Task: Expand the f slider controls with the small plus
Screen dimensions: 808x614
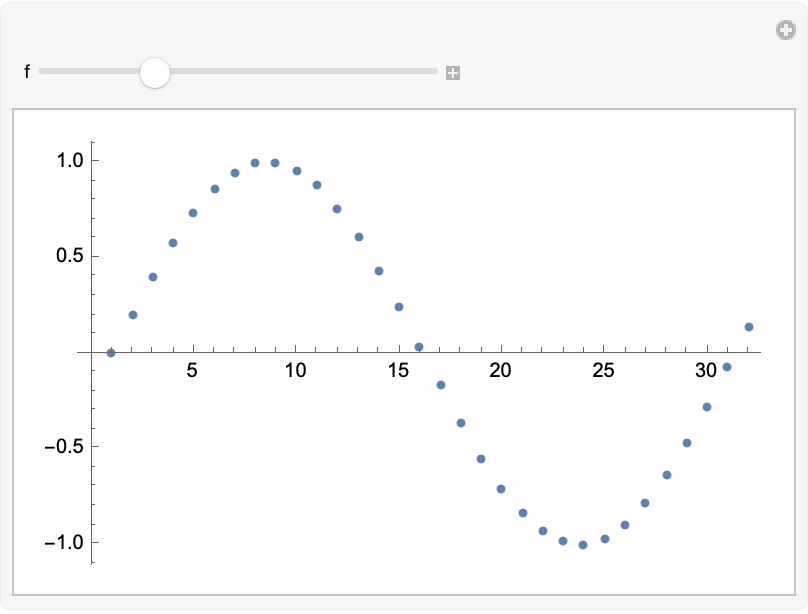Action: pyautogui.click(x=452, y=73)
